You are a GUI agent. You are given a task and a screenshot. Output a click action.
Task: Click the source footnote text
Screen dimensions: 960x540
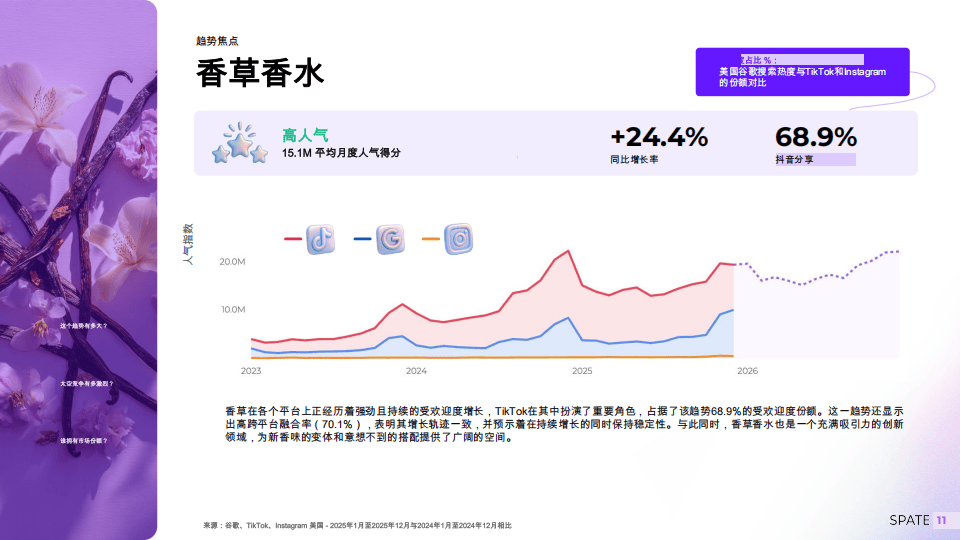[x=357, y=525]
